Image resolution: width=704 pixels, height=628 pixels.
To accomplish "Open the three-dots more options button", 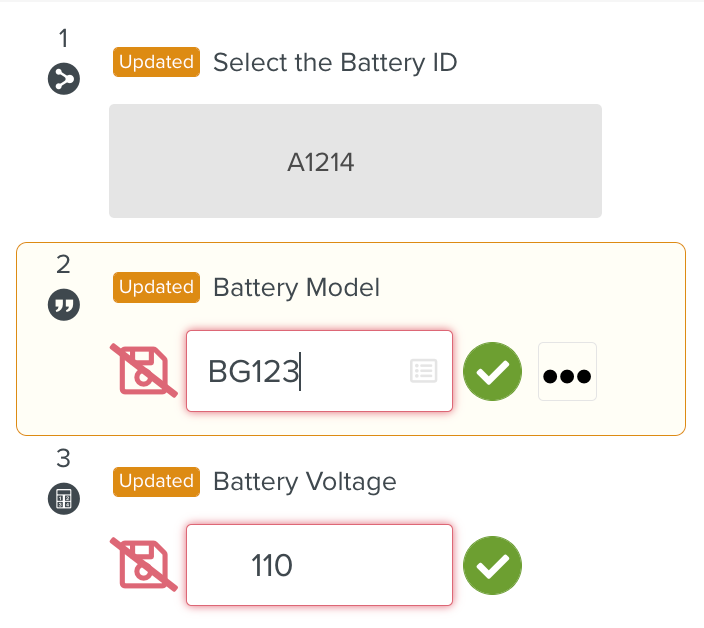I will coord(567,372).
